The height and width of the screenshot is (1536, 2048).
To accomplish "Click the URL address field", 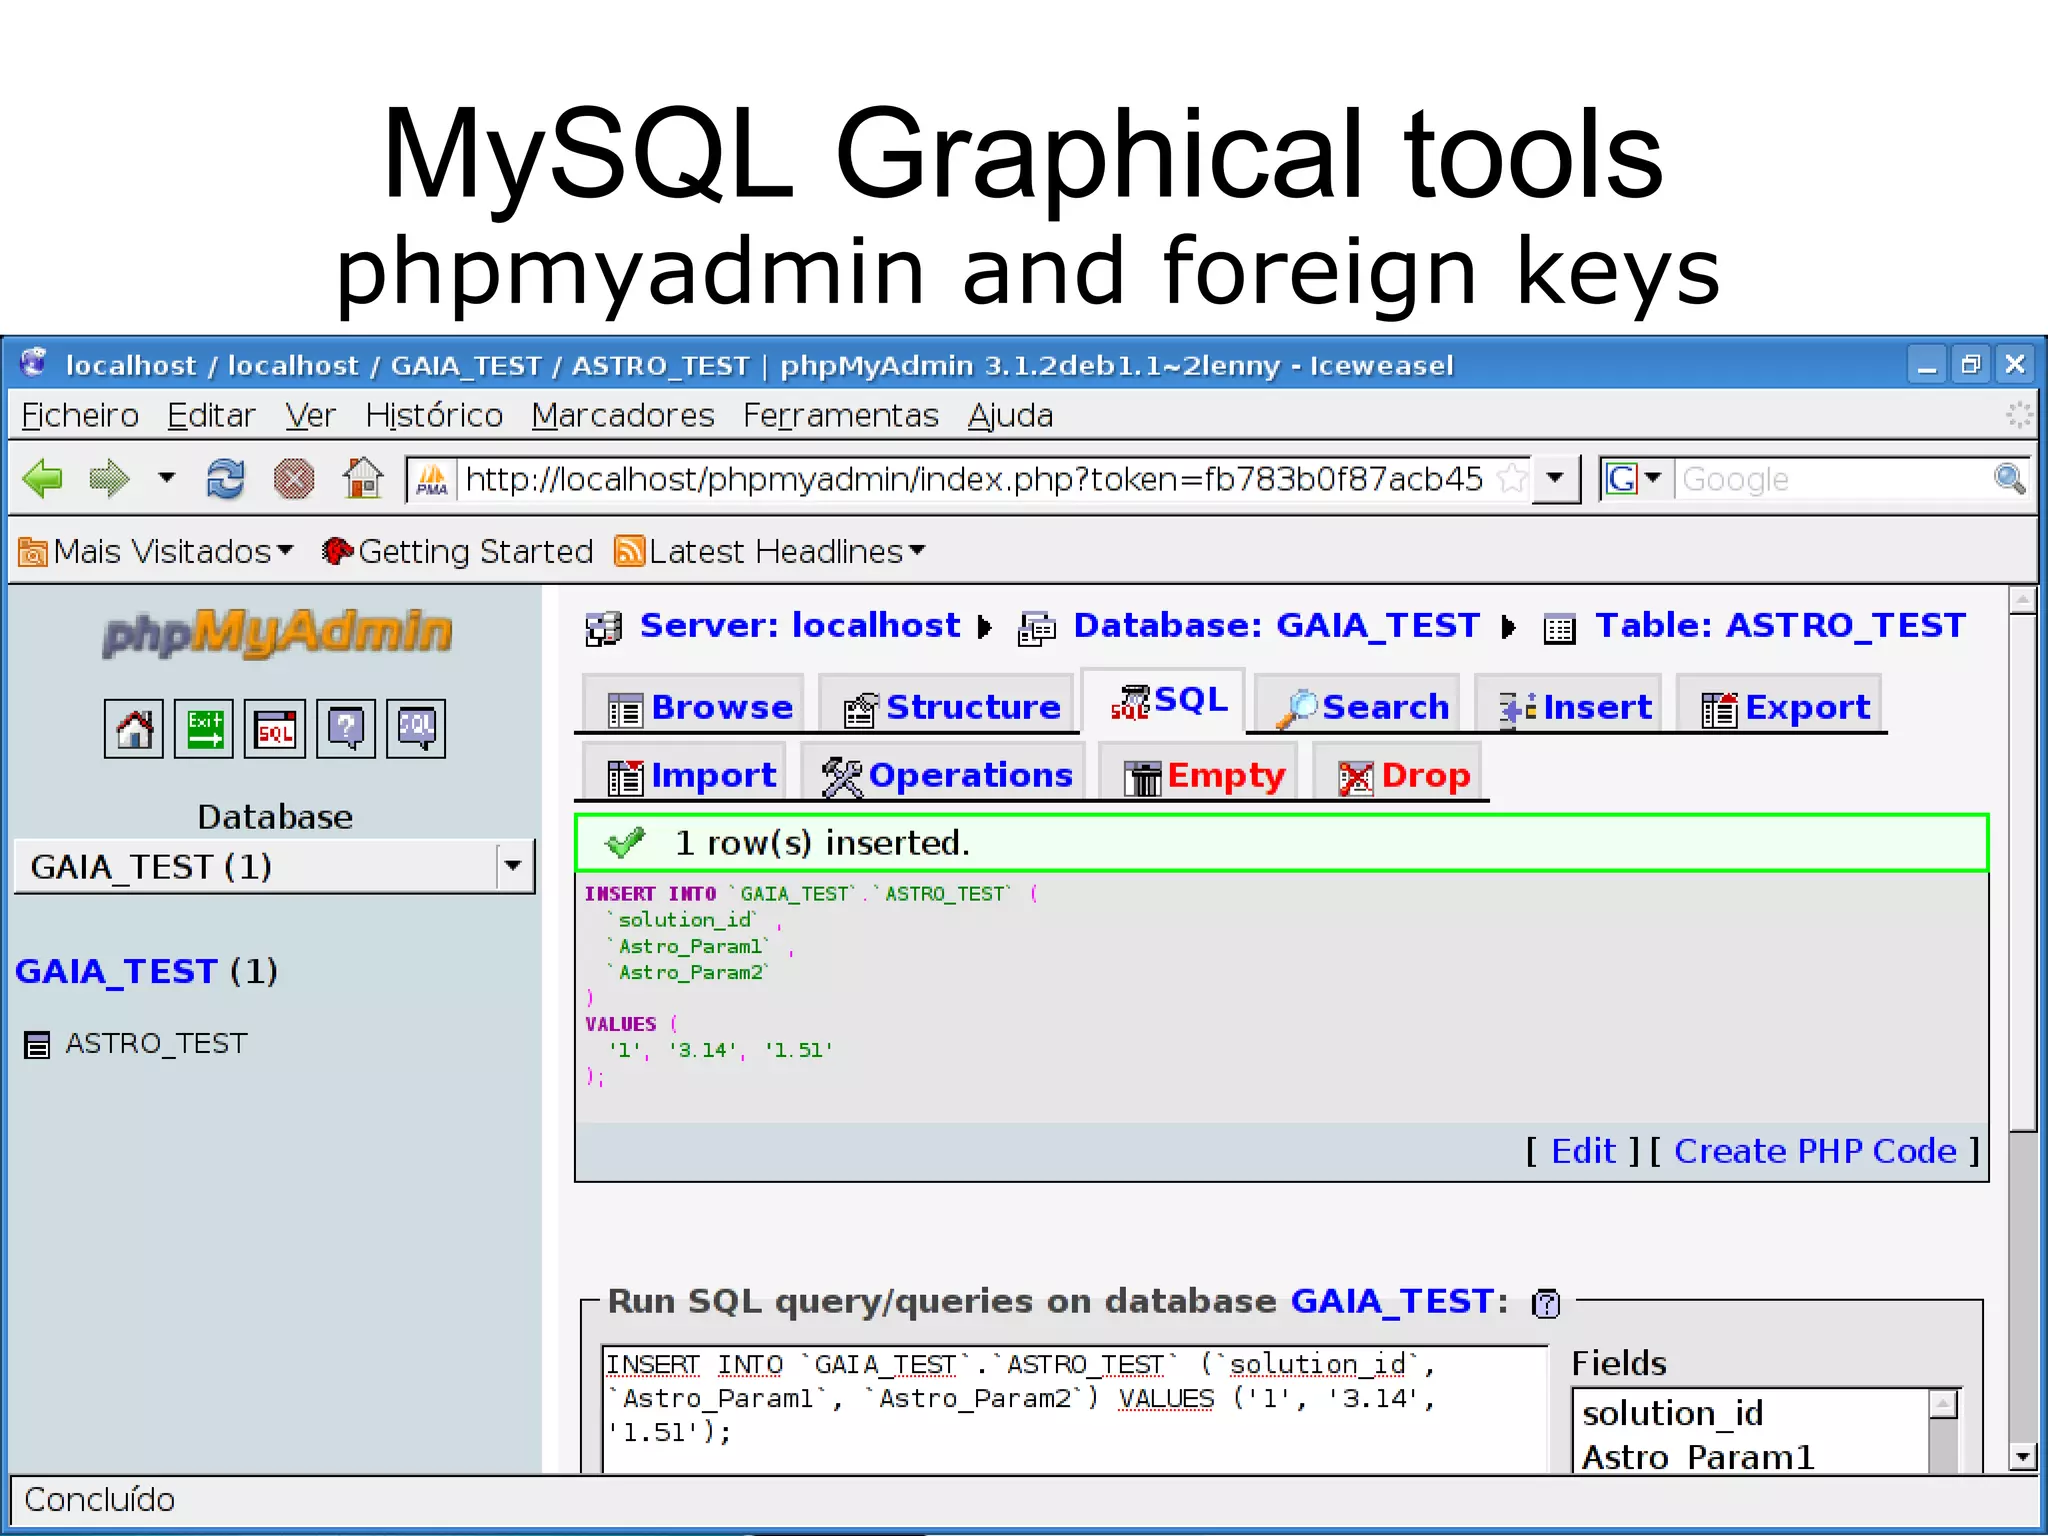I will 975,479.
